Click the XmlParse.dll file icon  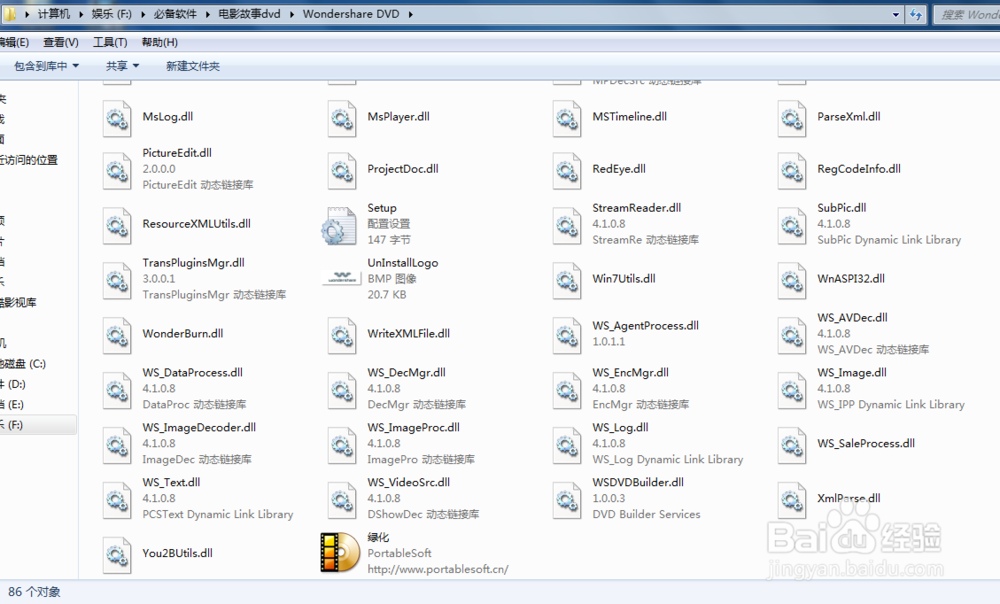pyautogui.click(x=792, y=500)
